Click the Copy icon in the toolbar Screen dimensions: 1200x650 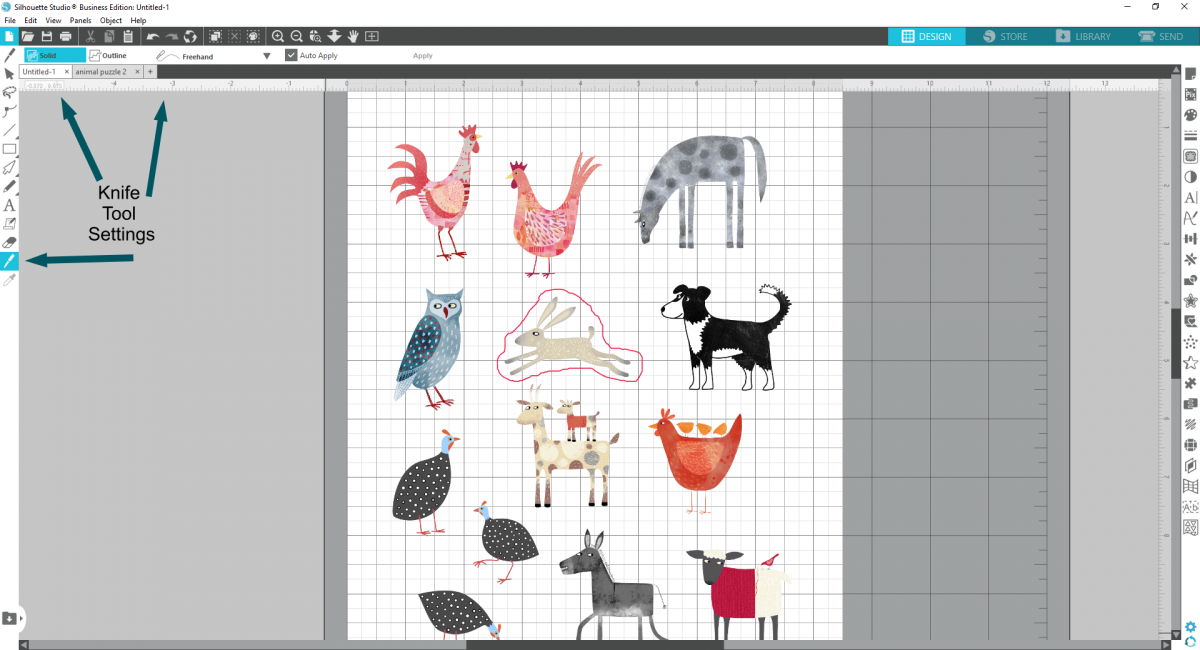click(109, 36)
